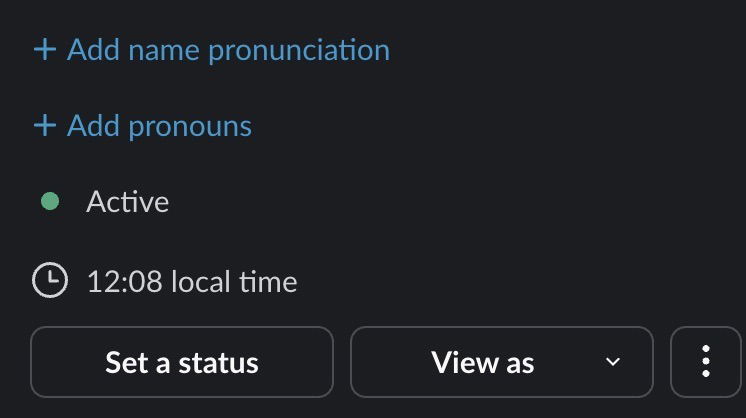Click the 'Set a status' label text
746x418 pixels.
coord(182,362)
